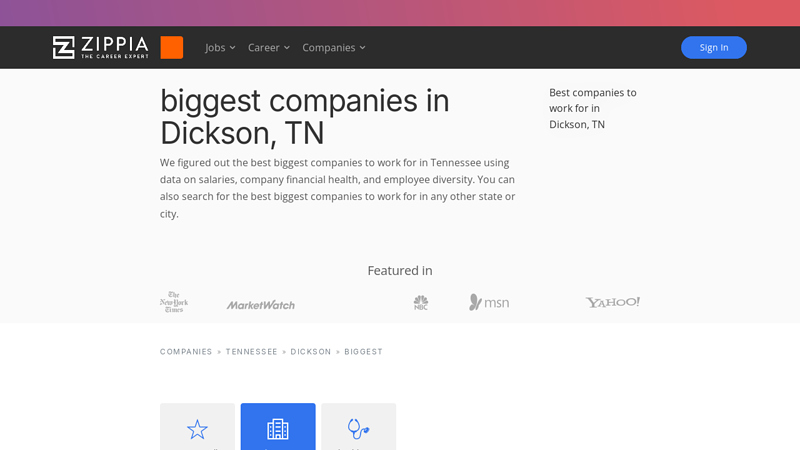Click the page heading biggest companies in Dickson, TN
800x450 pixels.
tap(305, 117)
